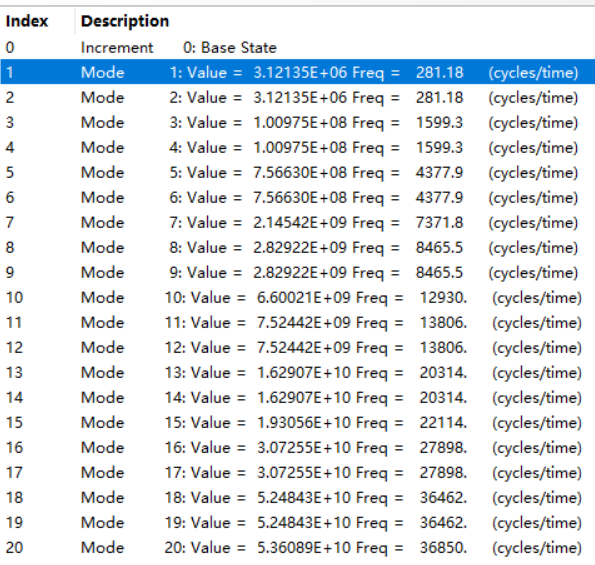
Task: Select the Mode 11 frame row
Action: pyautogui.click(x=298, y=323)
